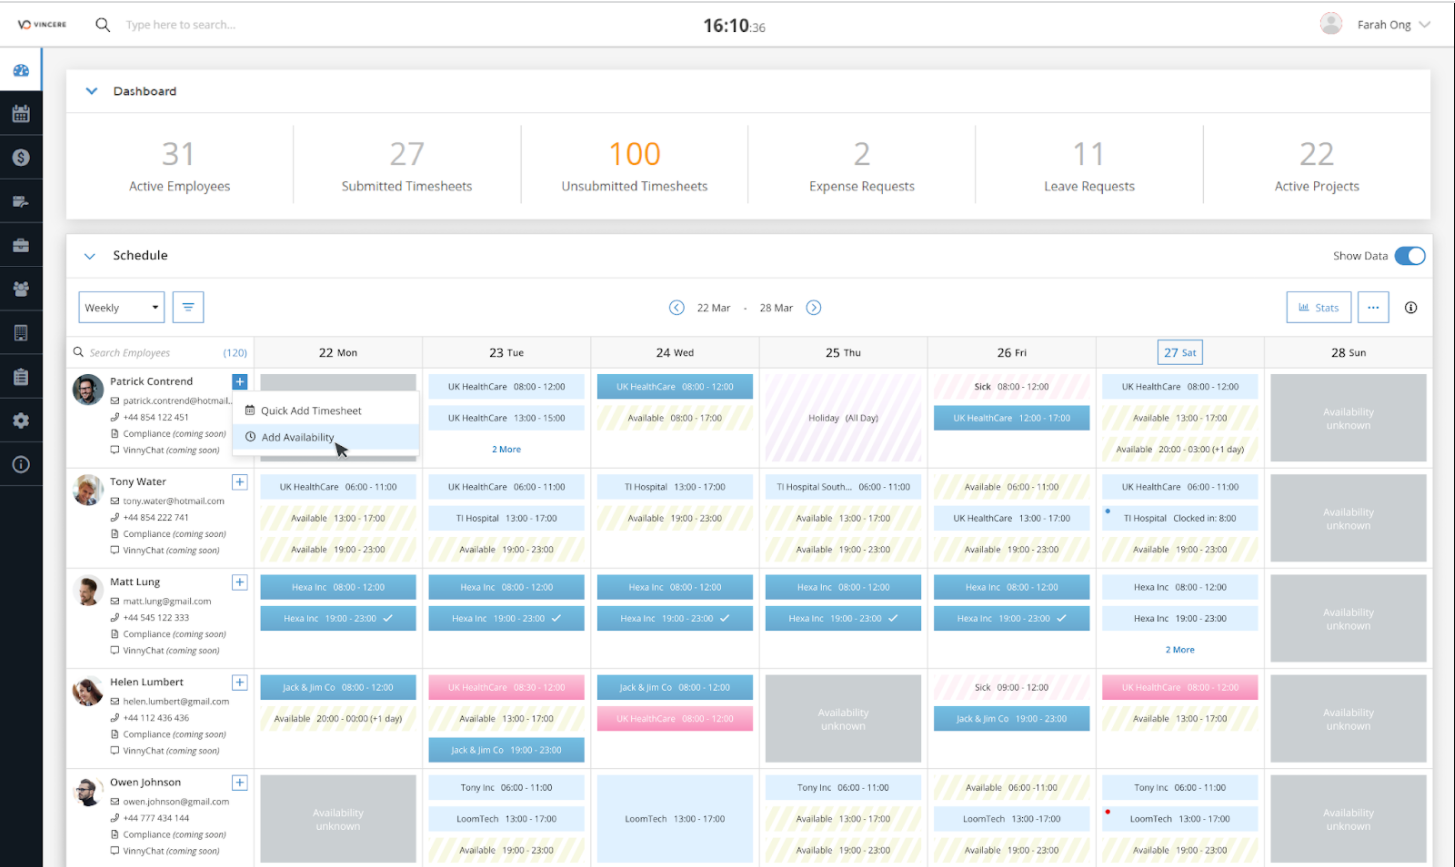1455x867 pixels.
Task: Click the info icon beside Stats
Action: pos(1410,307)
